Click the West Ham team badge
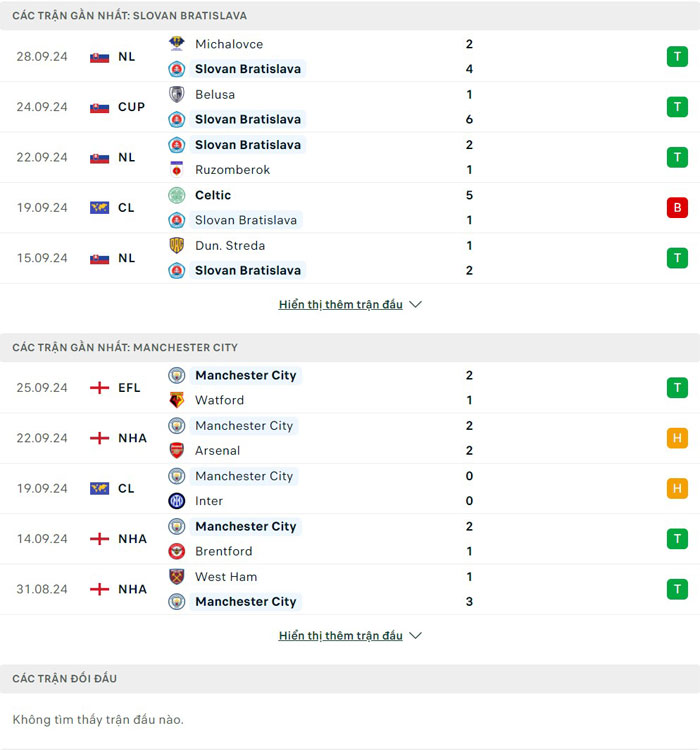Viewport: 700px width, 750px height. pyautogui.click(x=177, y=577)
